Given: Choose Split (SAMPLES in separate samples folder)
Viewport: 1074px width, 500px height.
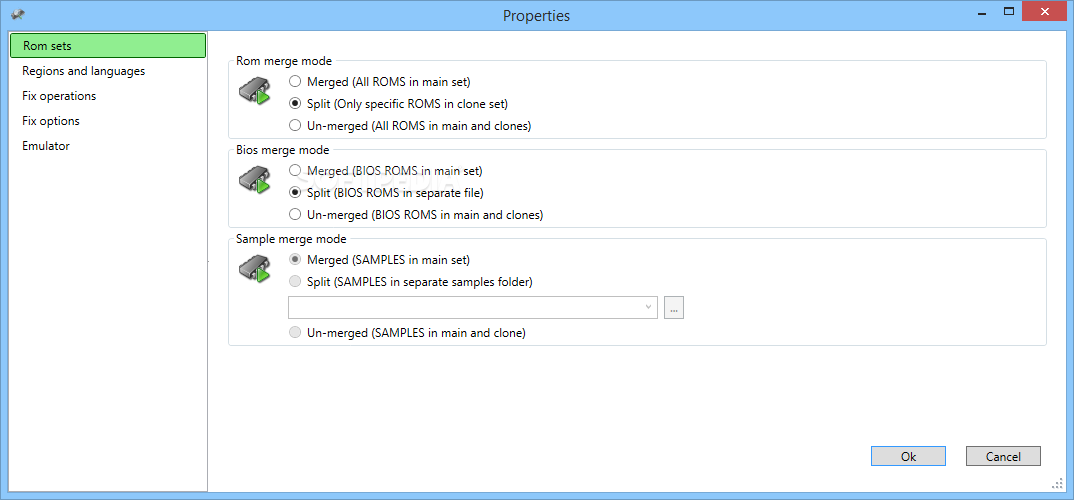Looking at the screenshot, I should (x=411, y=282).
